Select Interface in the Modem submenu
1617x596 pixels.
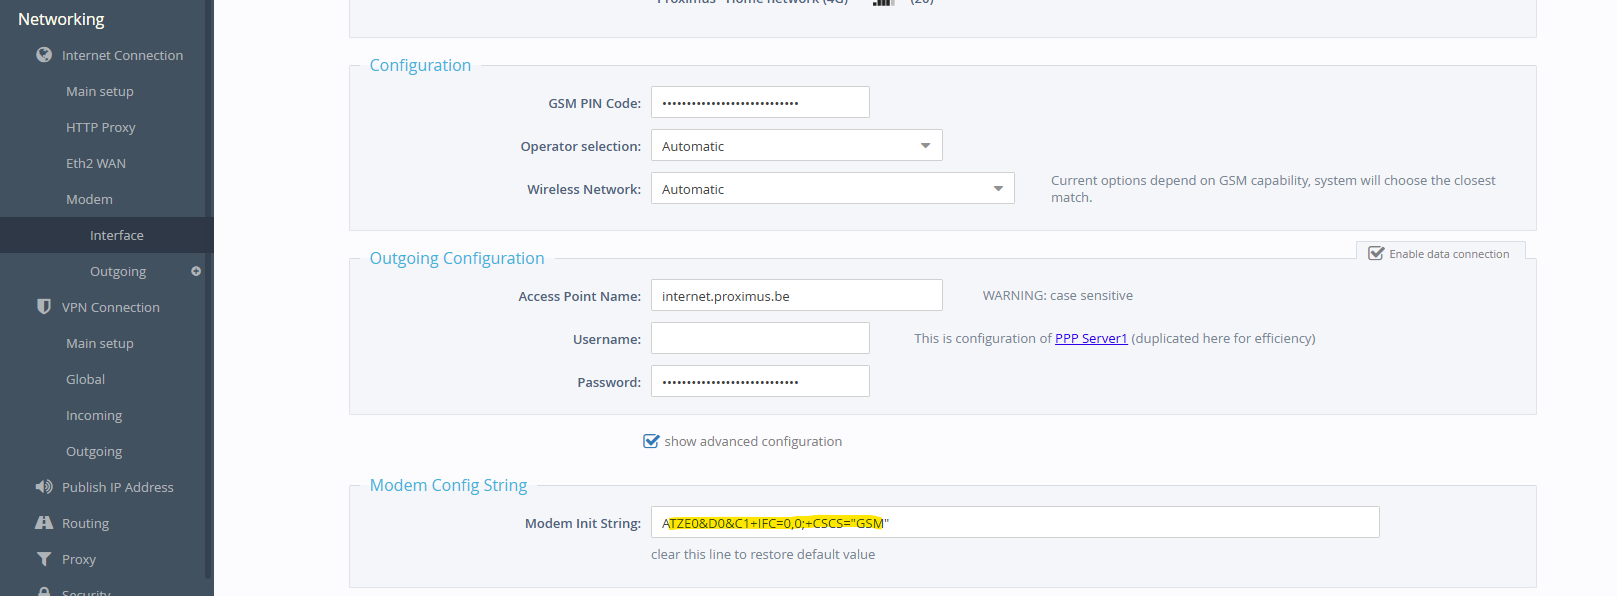tap(117, 235)
